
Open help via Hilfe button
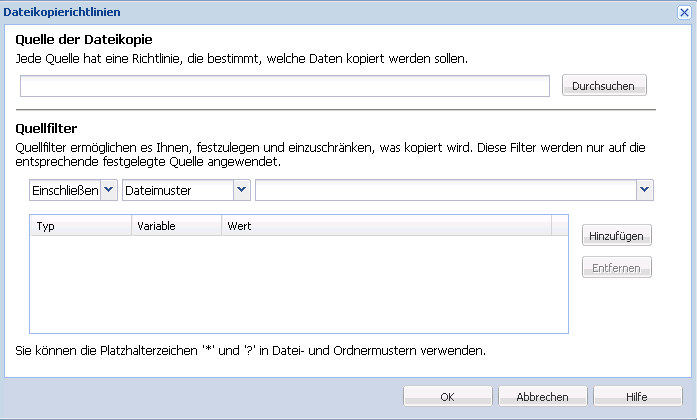[x=637, y=397]
